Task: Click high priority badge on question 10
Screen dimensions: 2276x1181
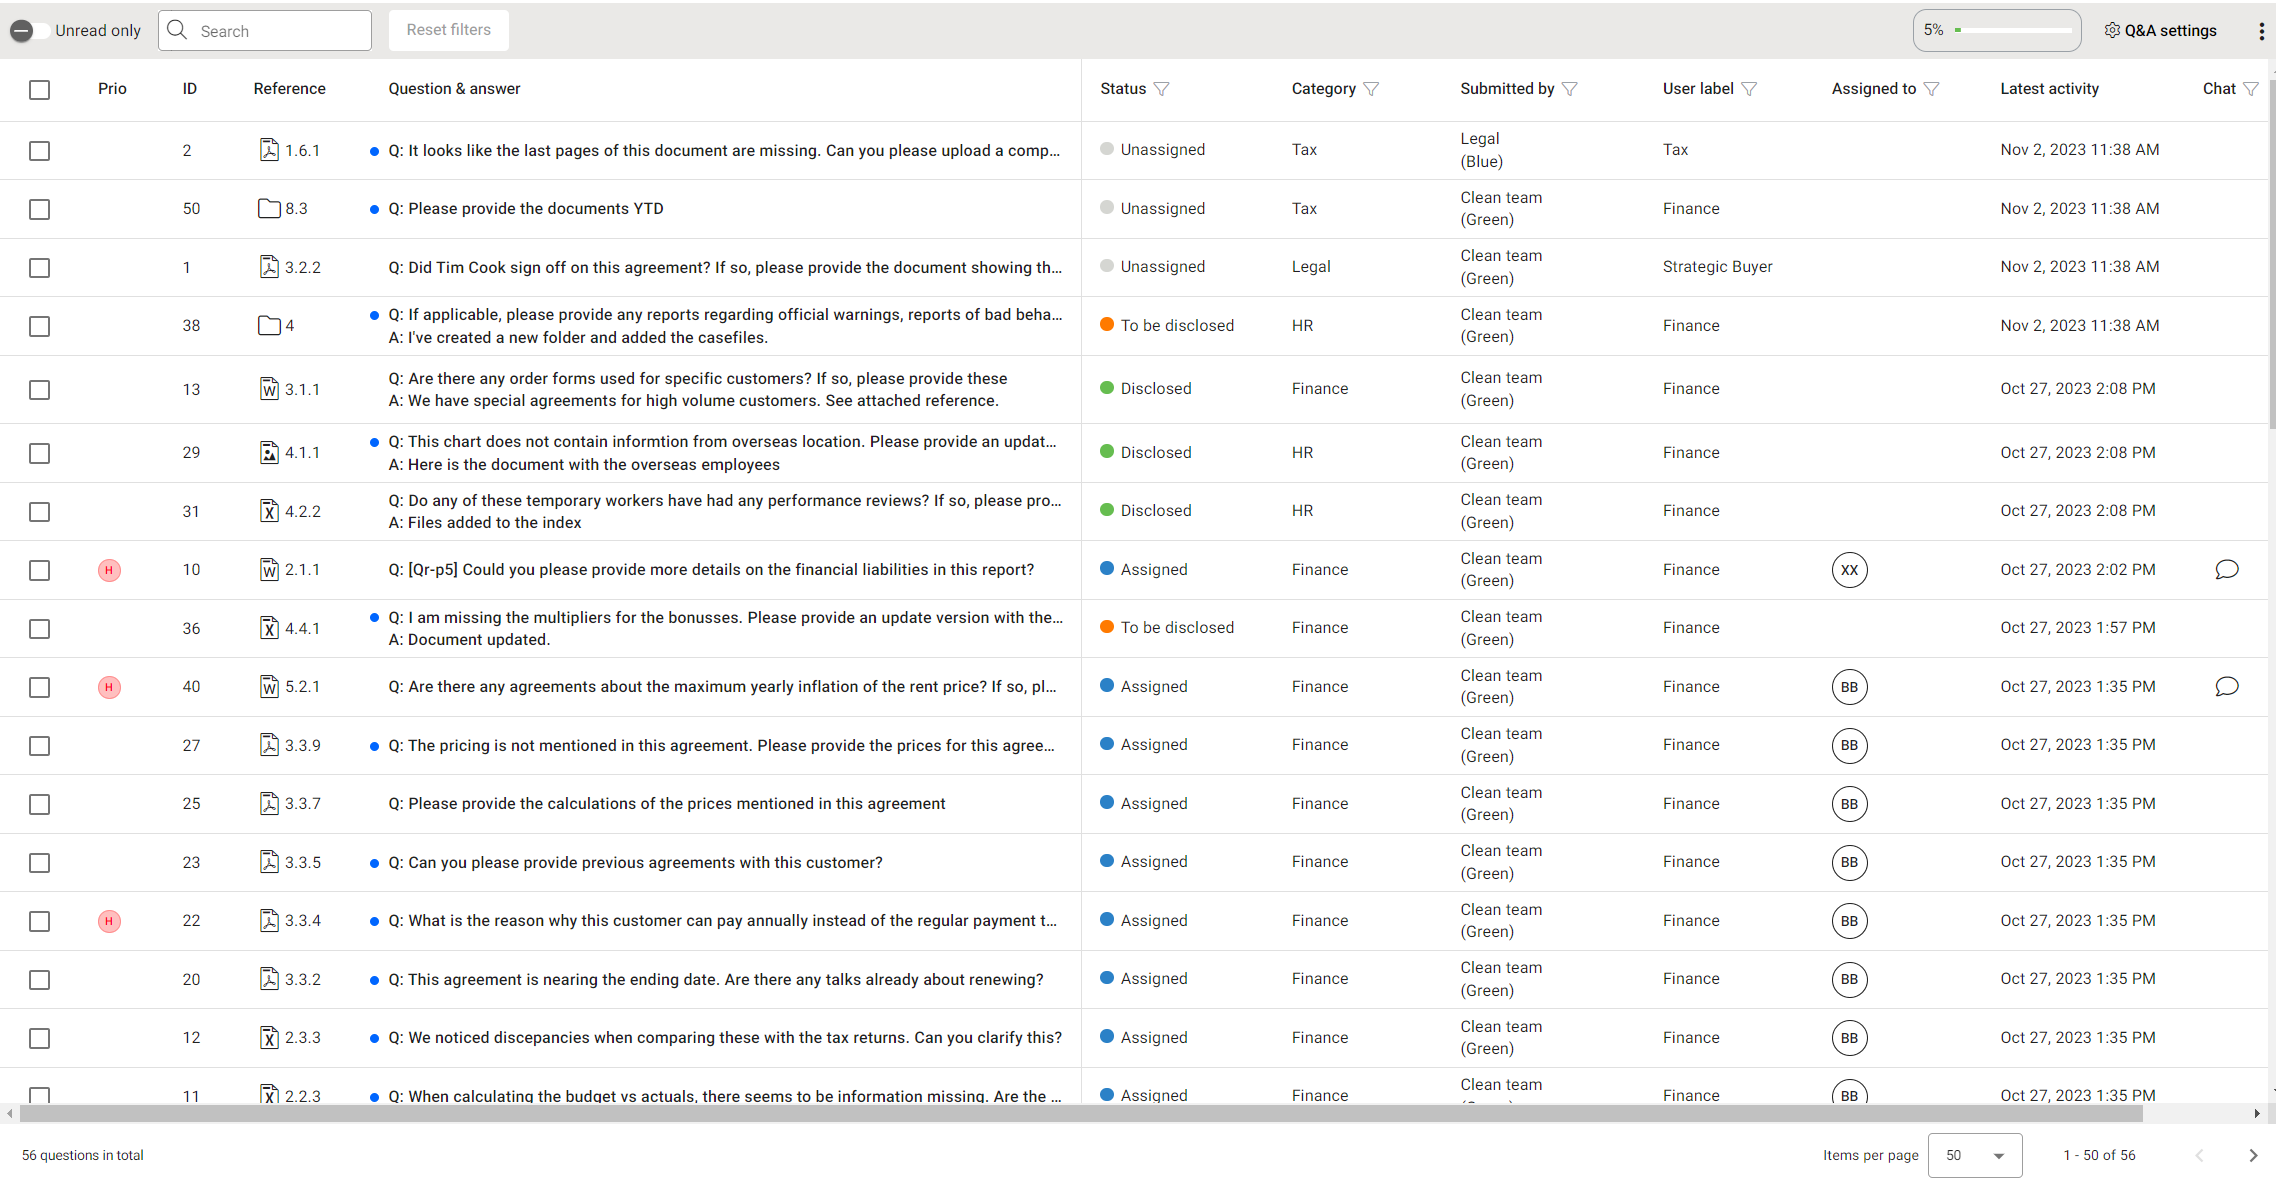Action: click(x=109, y=570)
